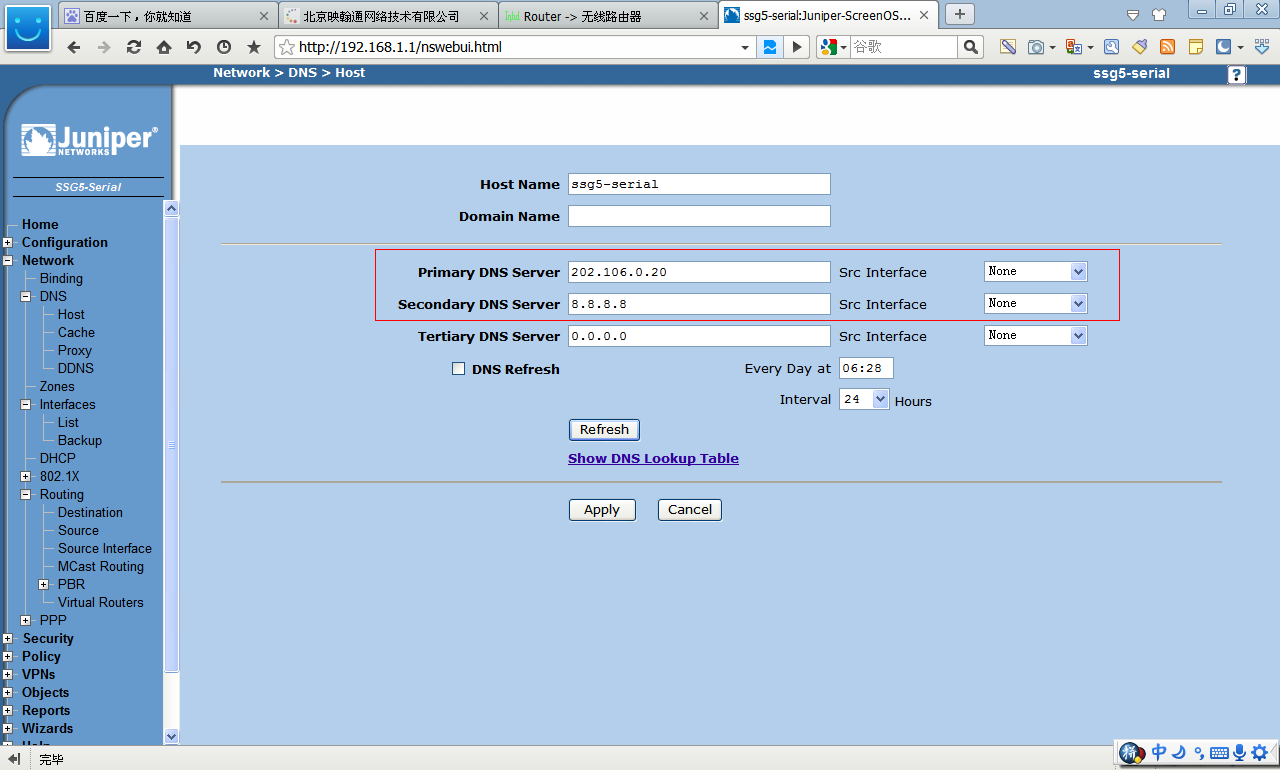Open the Show DNS Lookup Table link

pos(653,459)
